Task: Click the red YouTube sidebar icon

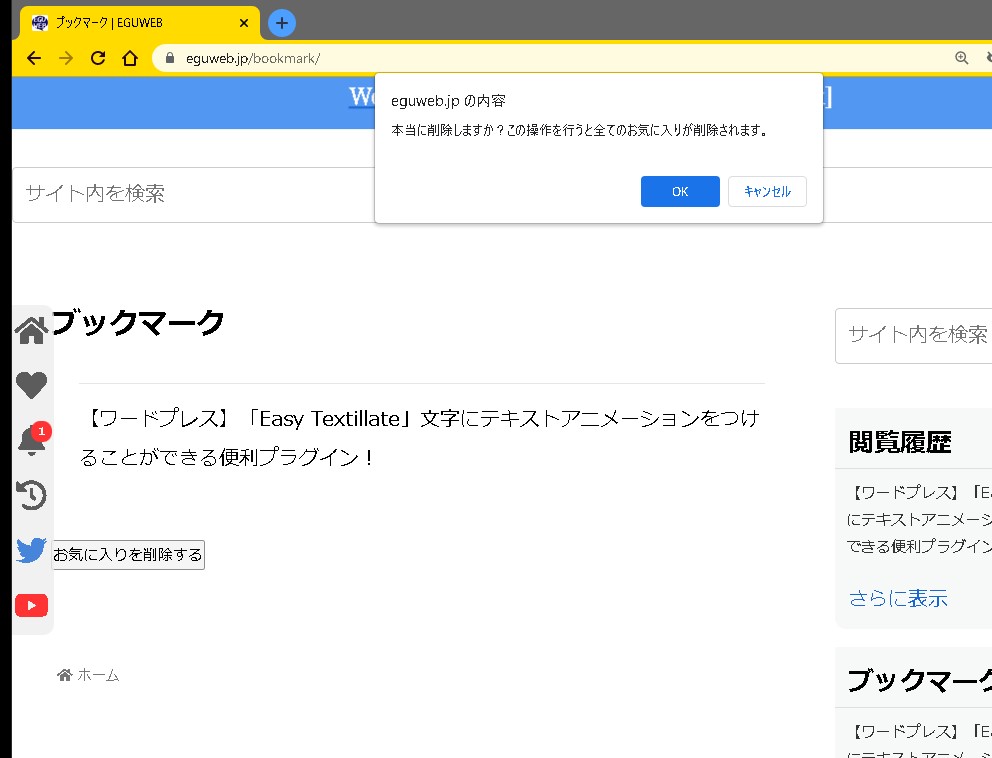Action: point(31,606)
